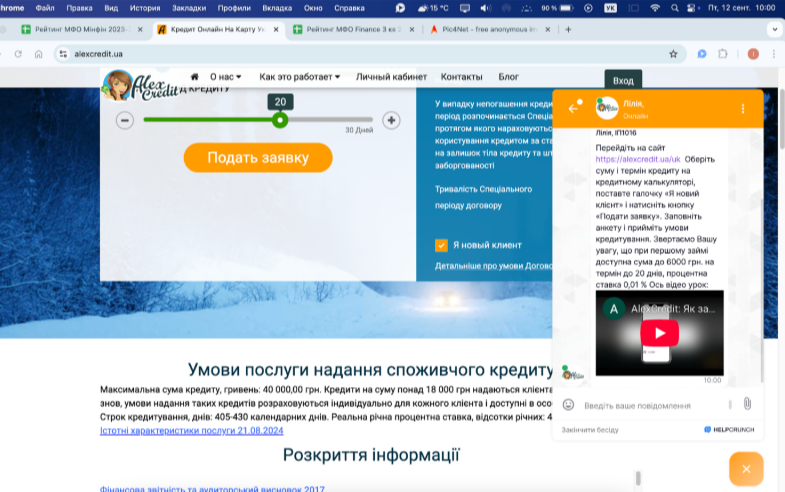The image size is (785, 492).
Task: Open Spotlight search in the menu bar
Action: [x=674, y=8]
